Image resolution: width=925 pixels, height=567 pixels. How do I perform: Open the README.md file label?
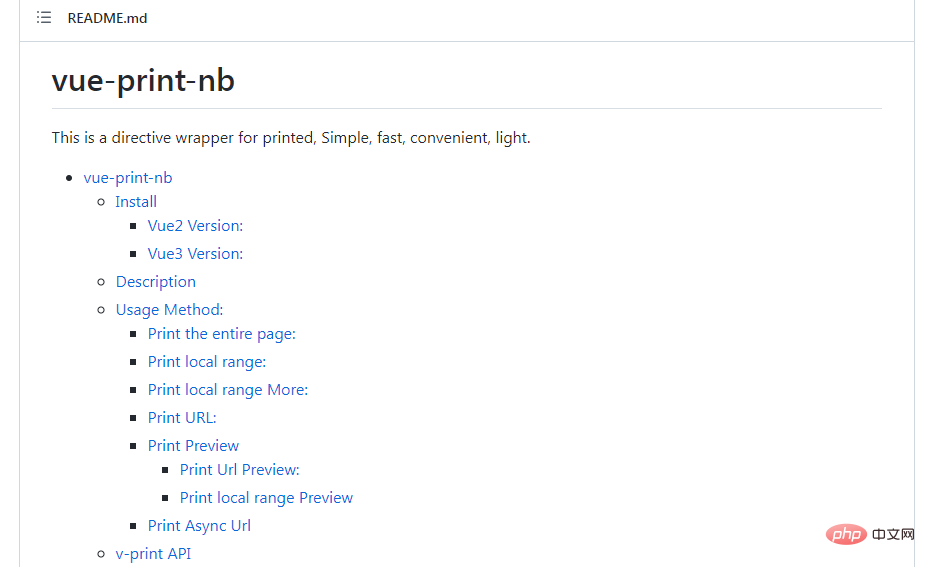click(107, 18)
